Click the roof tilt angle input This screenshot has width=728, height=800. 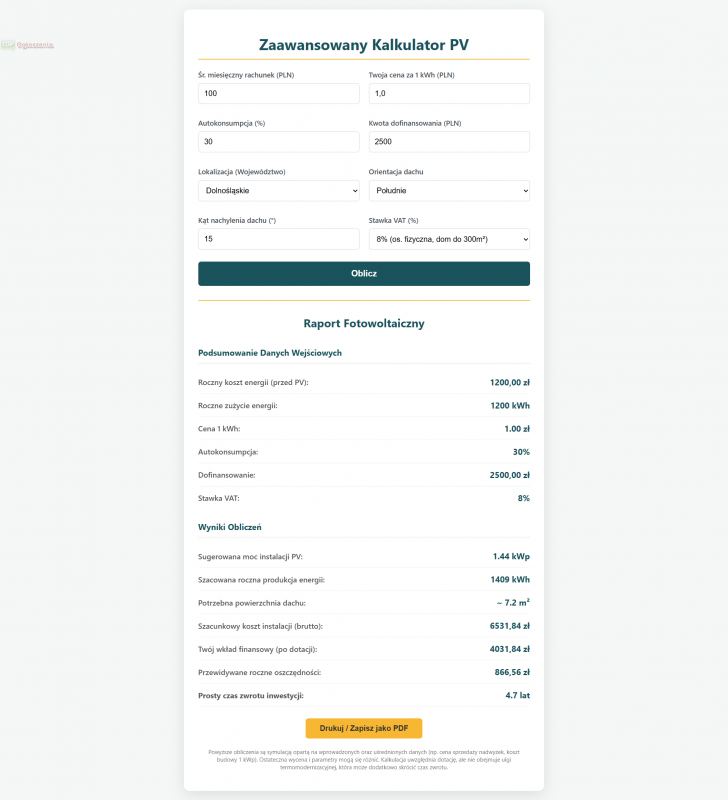pyautogui.click(x=278, y=239)
